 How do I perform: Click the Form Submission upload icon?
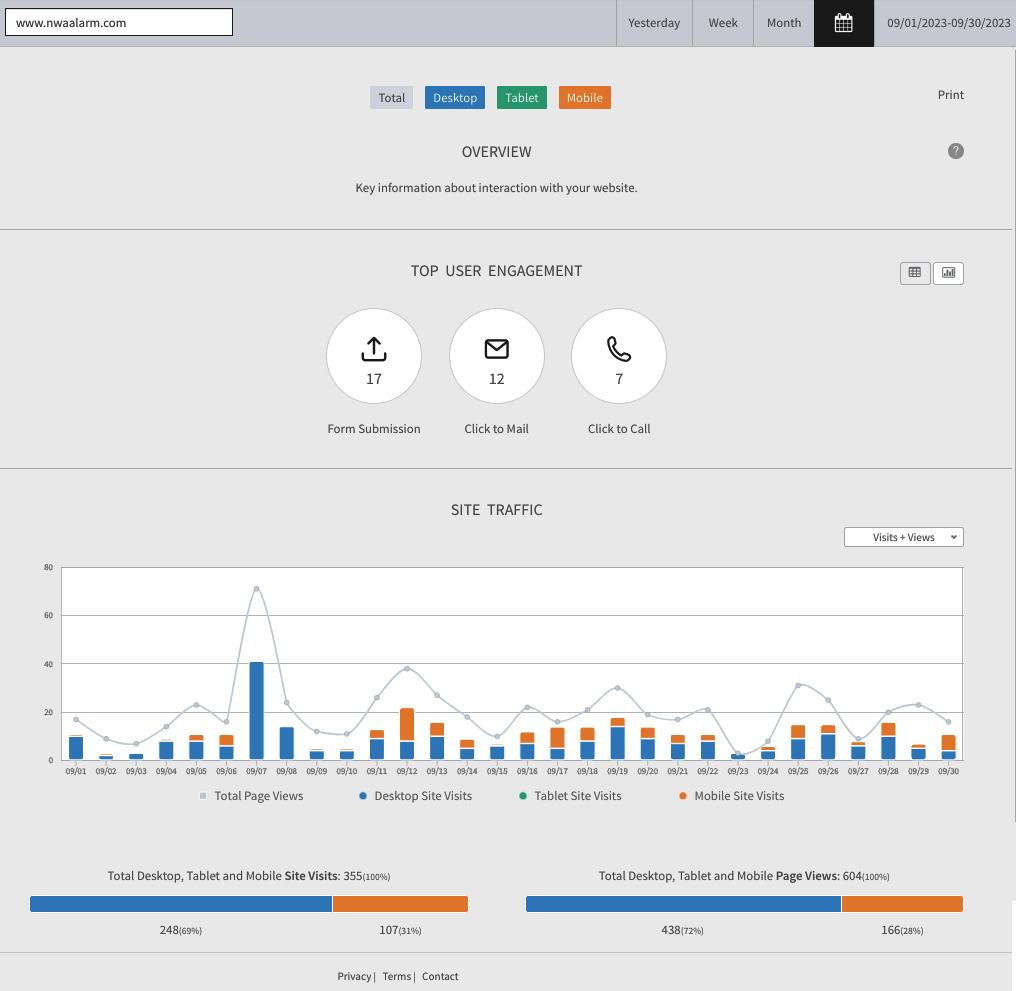click(x=373, y=349)
